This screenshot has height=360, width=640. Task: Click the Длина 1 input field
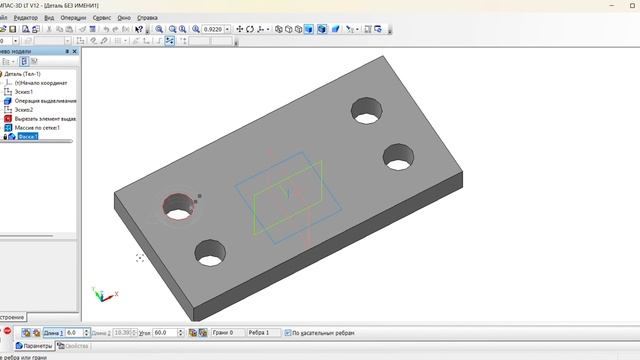(x=74, y=333)
